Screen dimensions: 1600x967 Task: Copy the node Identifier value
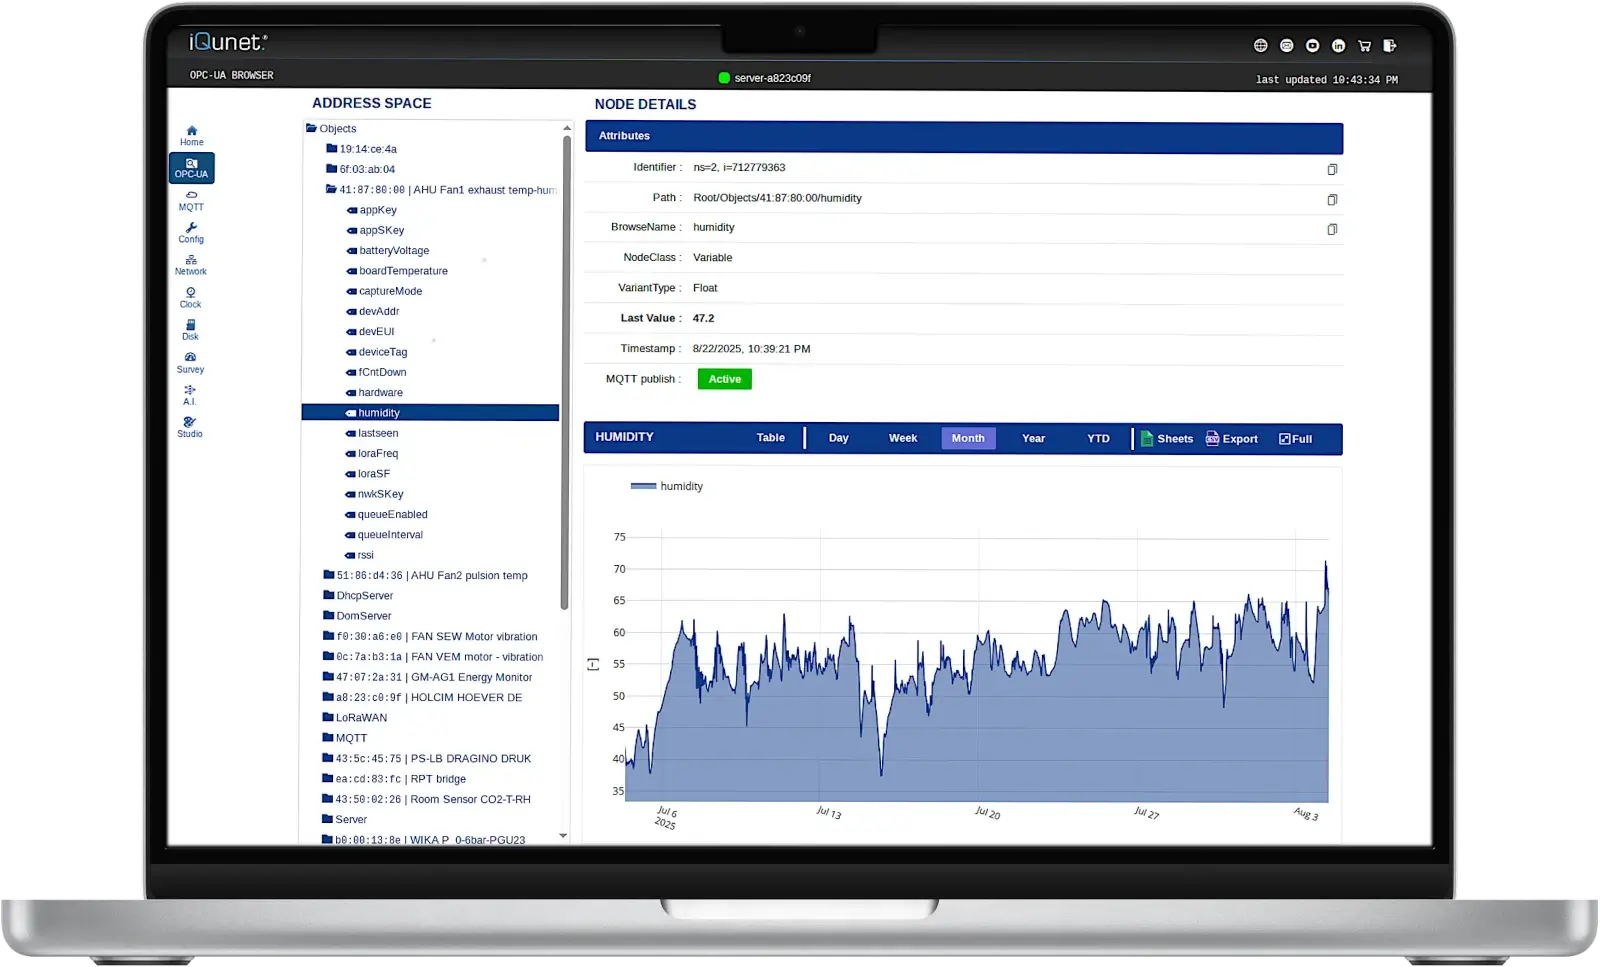[1331, 169]
